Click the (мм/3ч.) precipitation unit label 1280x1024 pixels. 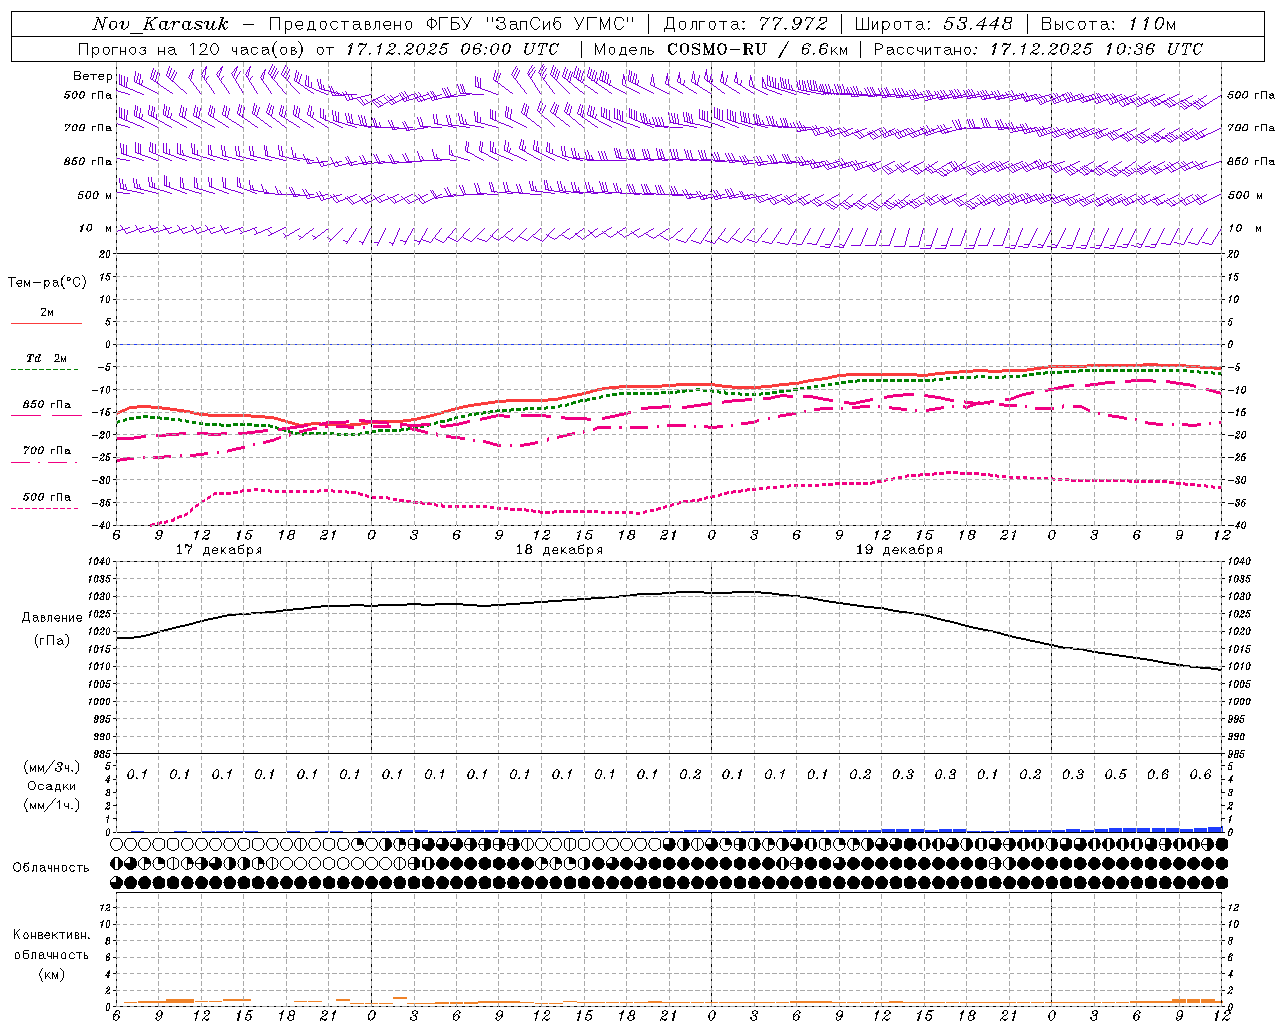(x=52, y=767)
